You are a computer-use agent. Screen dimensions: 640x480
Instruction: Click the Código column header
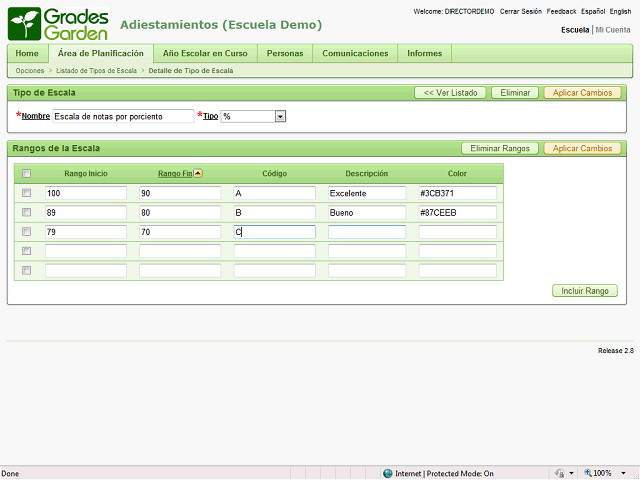[x=274, y=173]
